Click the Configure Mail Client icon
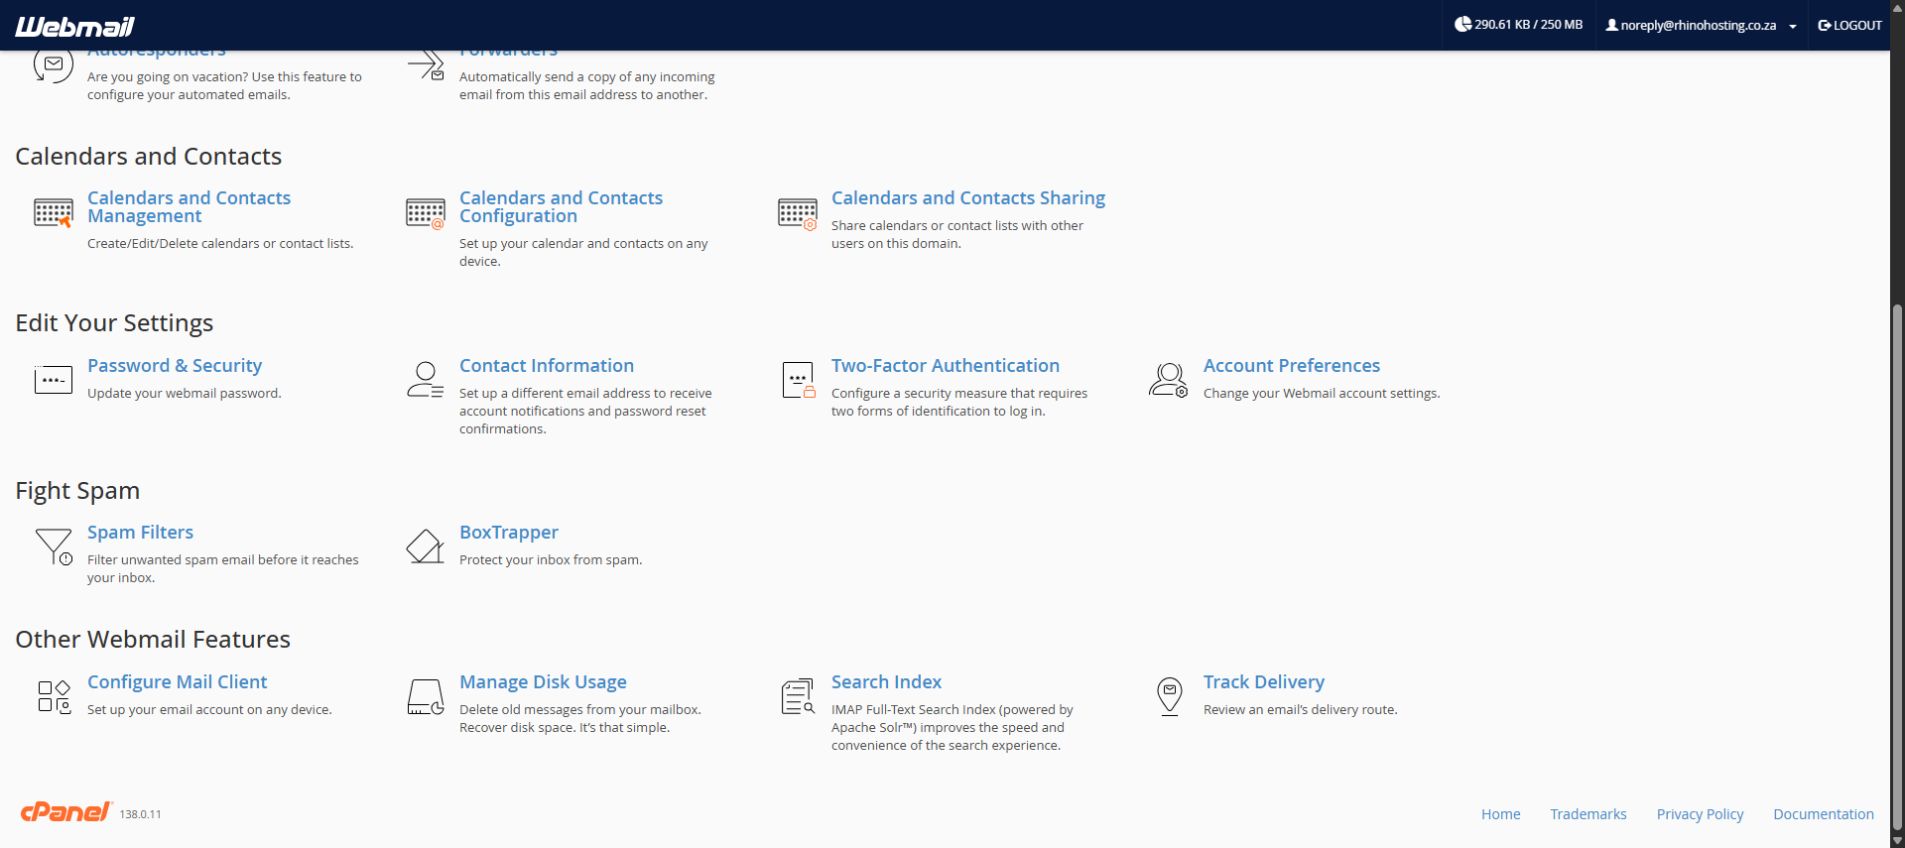 coord(54,696)
